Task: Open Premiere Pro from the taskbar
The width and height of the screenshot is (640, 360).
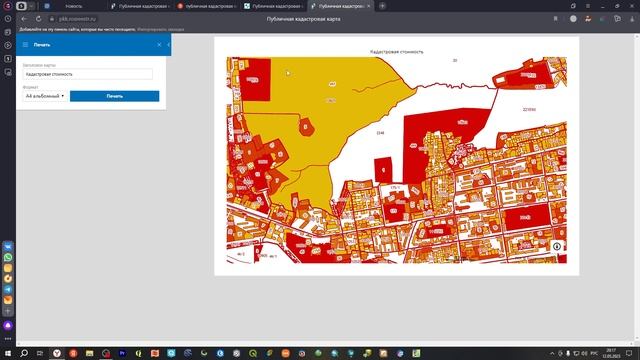Action: (x=122, y=353)
